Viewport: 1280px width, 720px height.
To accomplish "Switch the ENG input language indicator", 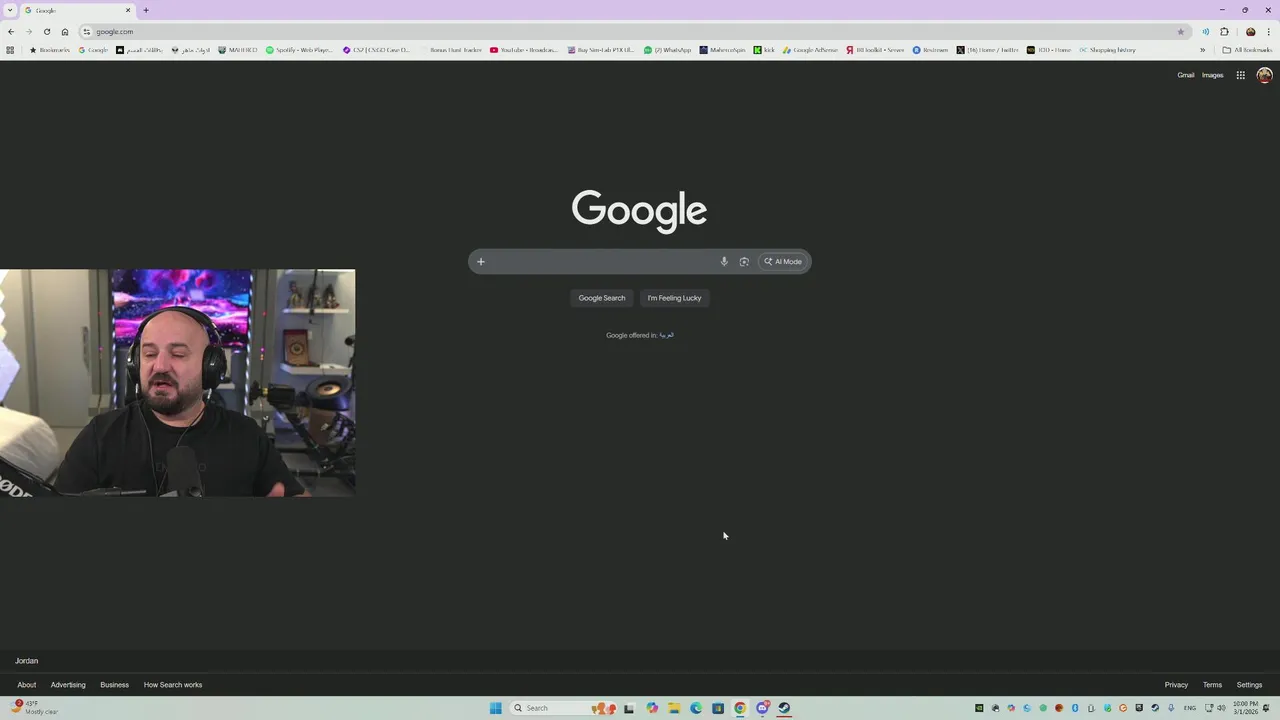I will (1190, 708).
